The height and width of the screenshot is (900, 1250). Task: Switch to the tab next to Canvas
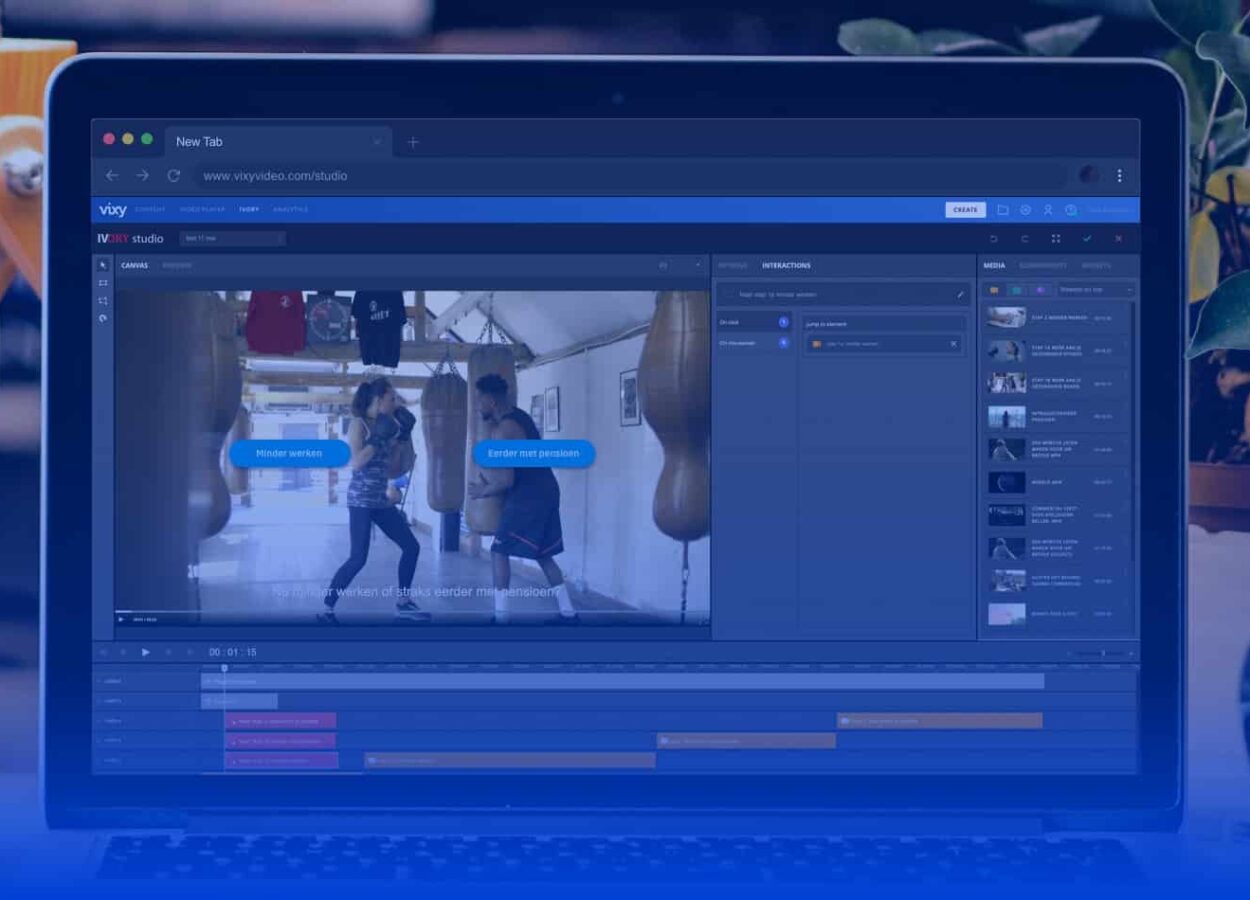177,266
